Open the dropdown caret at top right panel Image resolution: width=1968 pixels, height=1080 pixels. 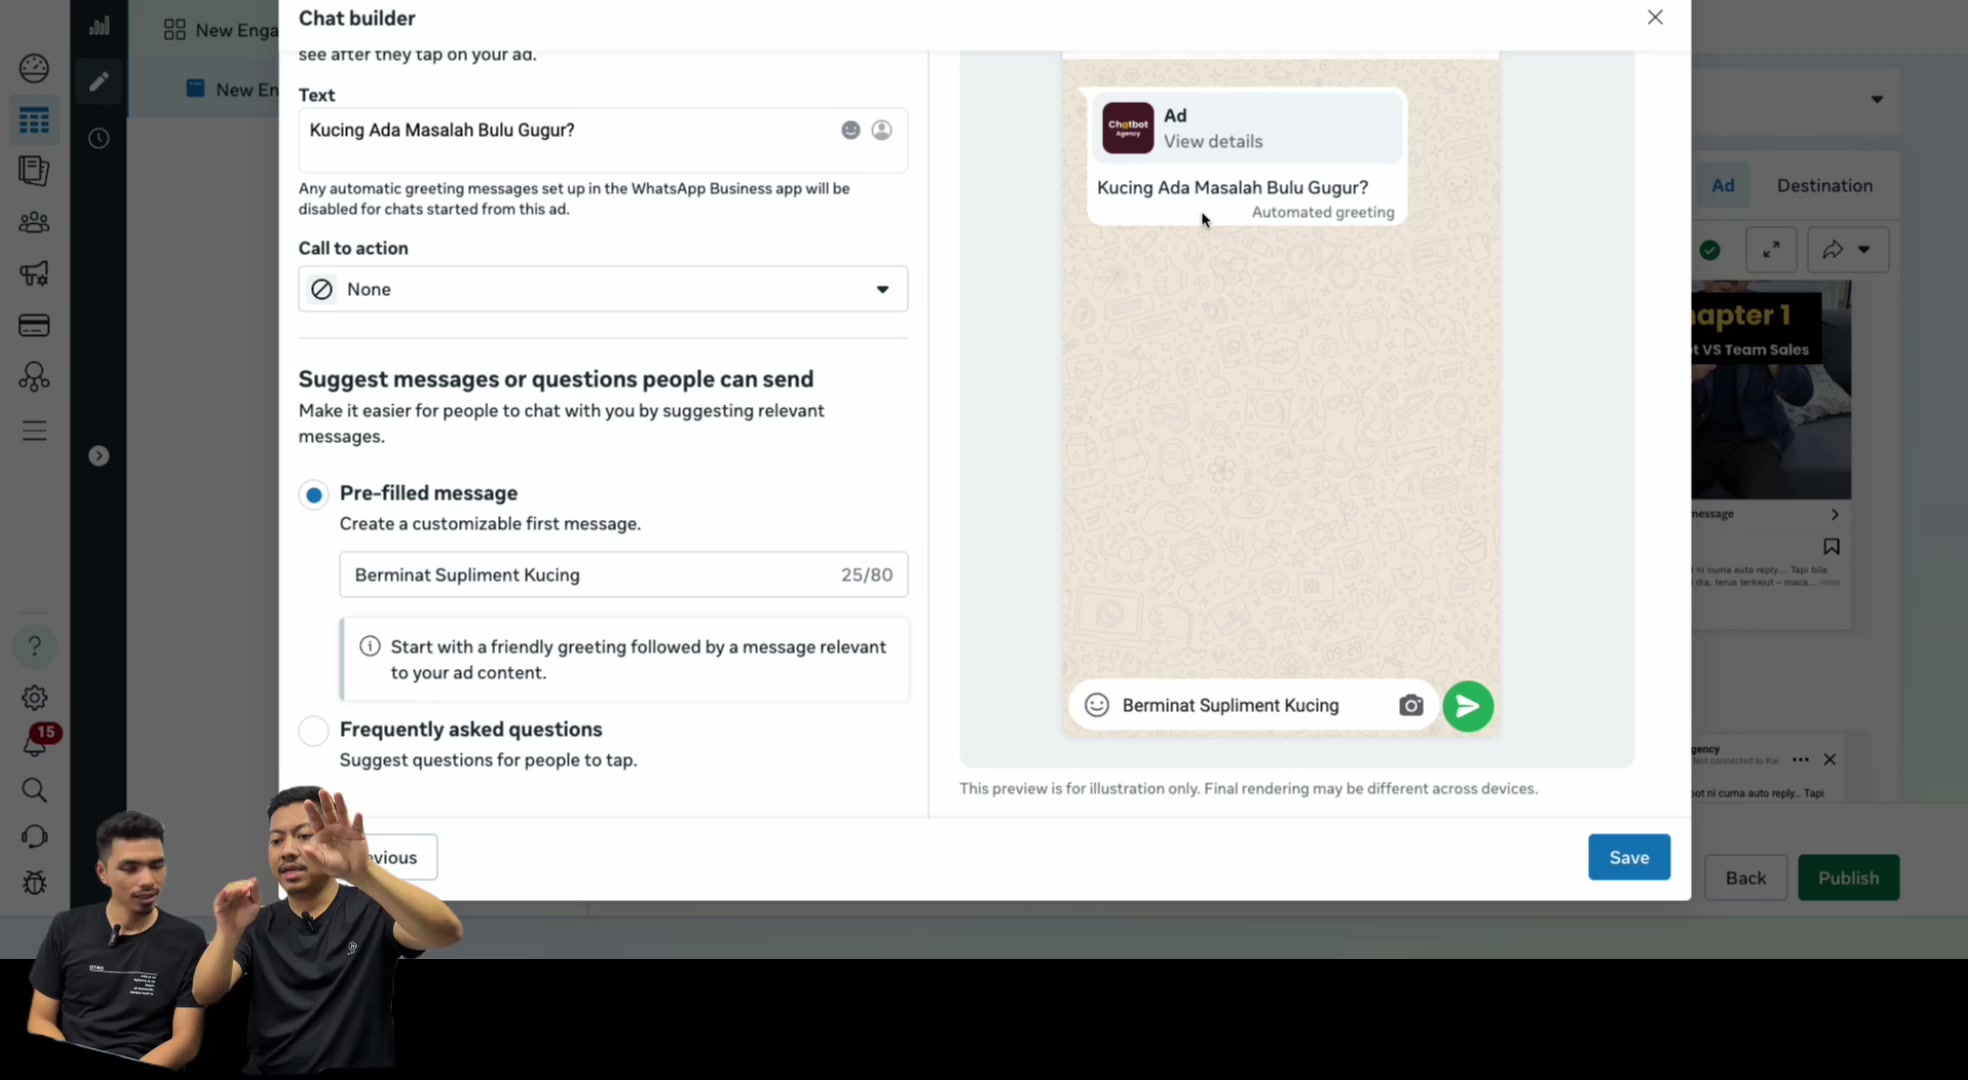point(1877,99)
